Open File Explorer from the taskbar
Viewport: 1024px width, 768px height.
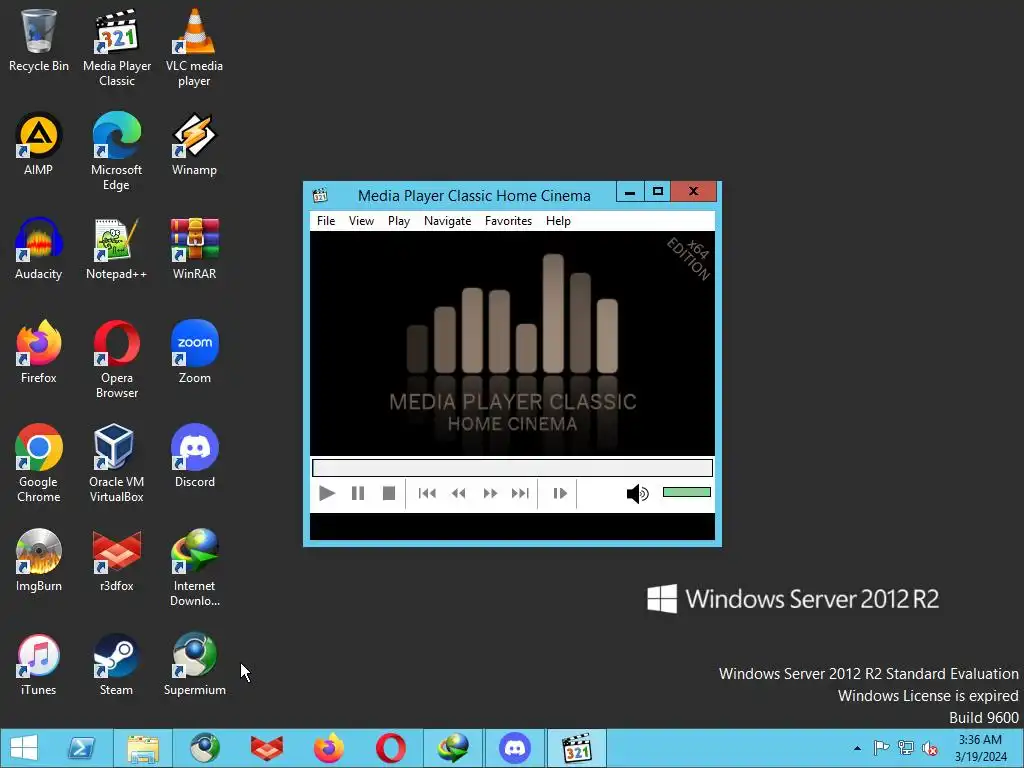click(x=143, y=748)
